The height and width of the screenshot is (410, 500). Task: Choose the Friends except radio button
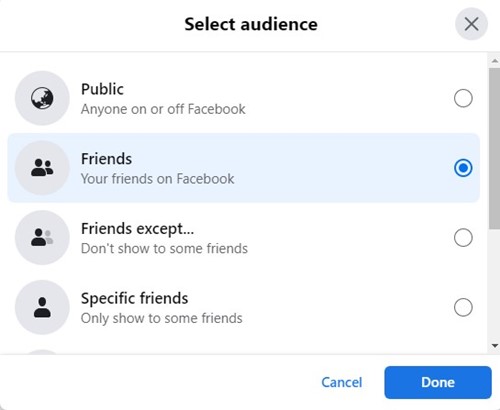click(x=463, y=237)
